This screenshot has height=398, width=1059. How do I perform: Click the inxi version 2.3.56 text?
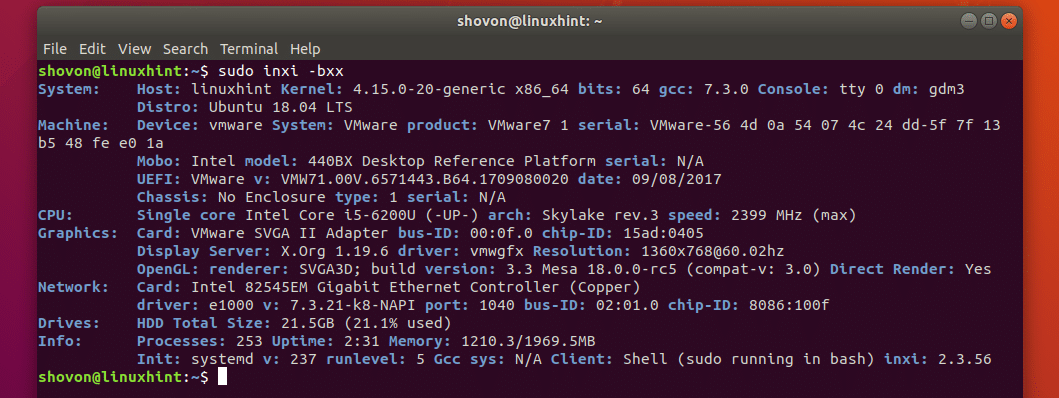pos(964,358)
